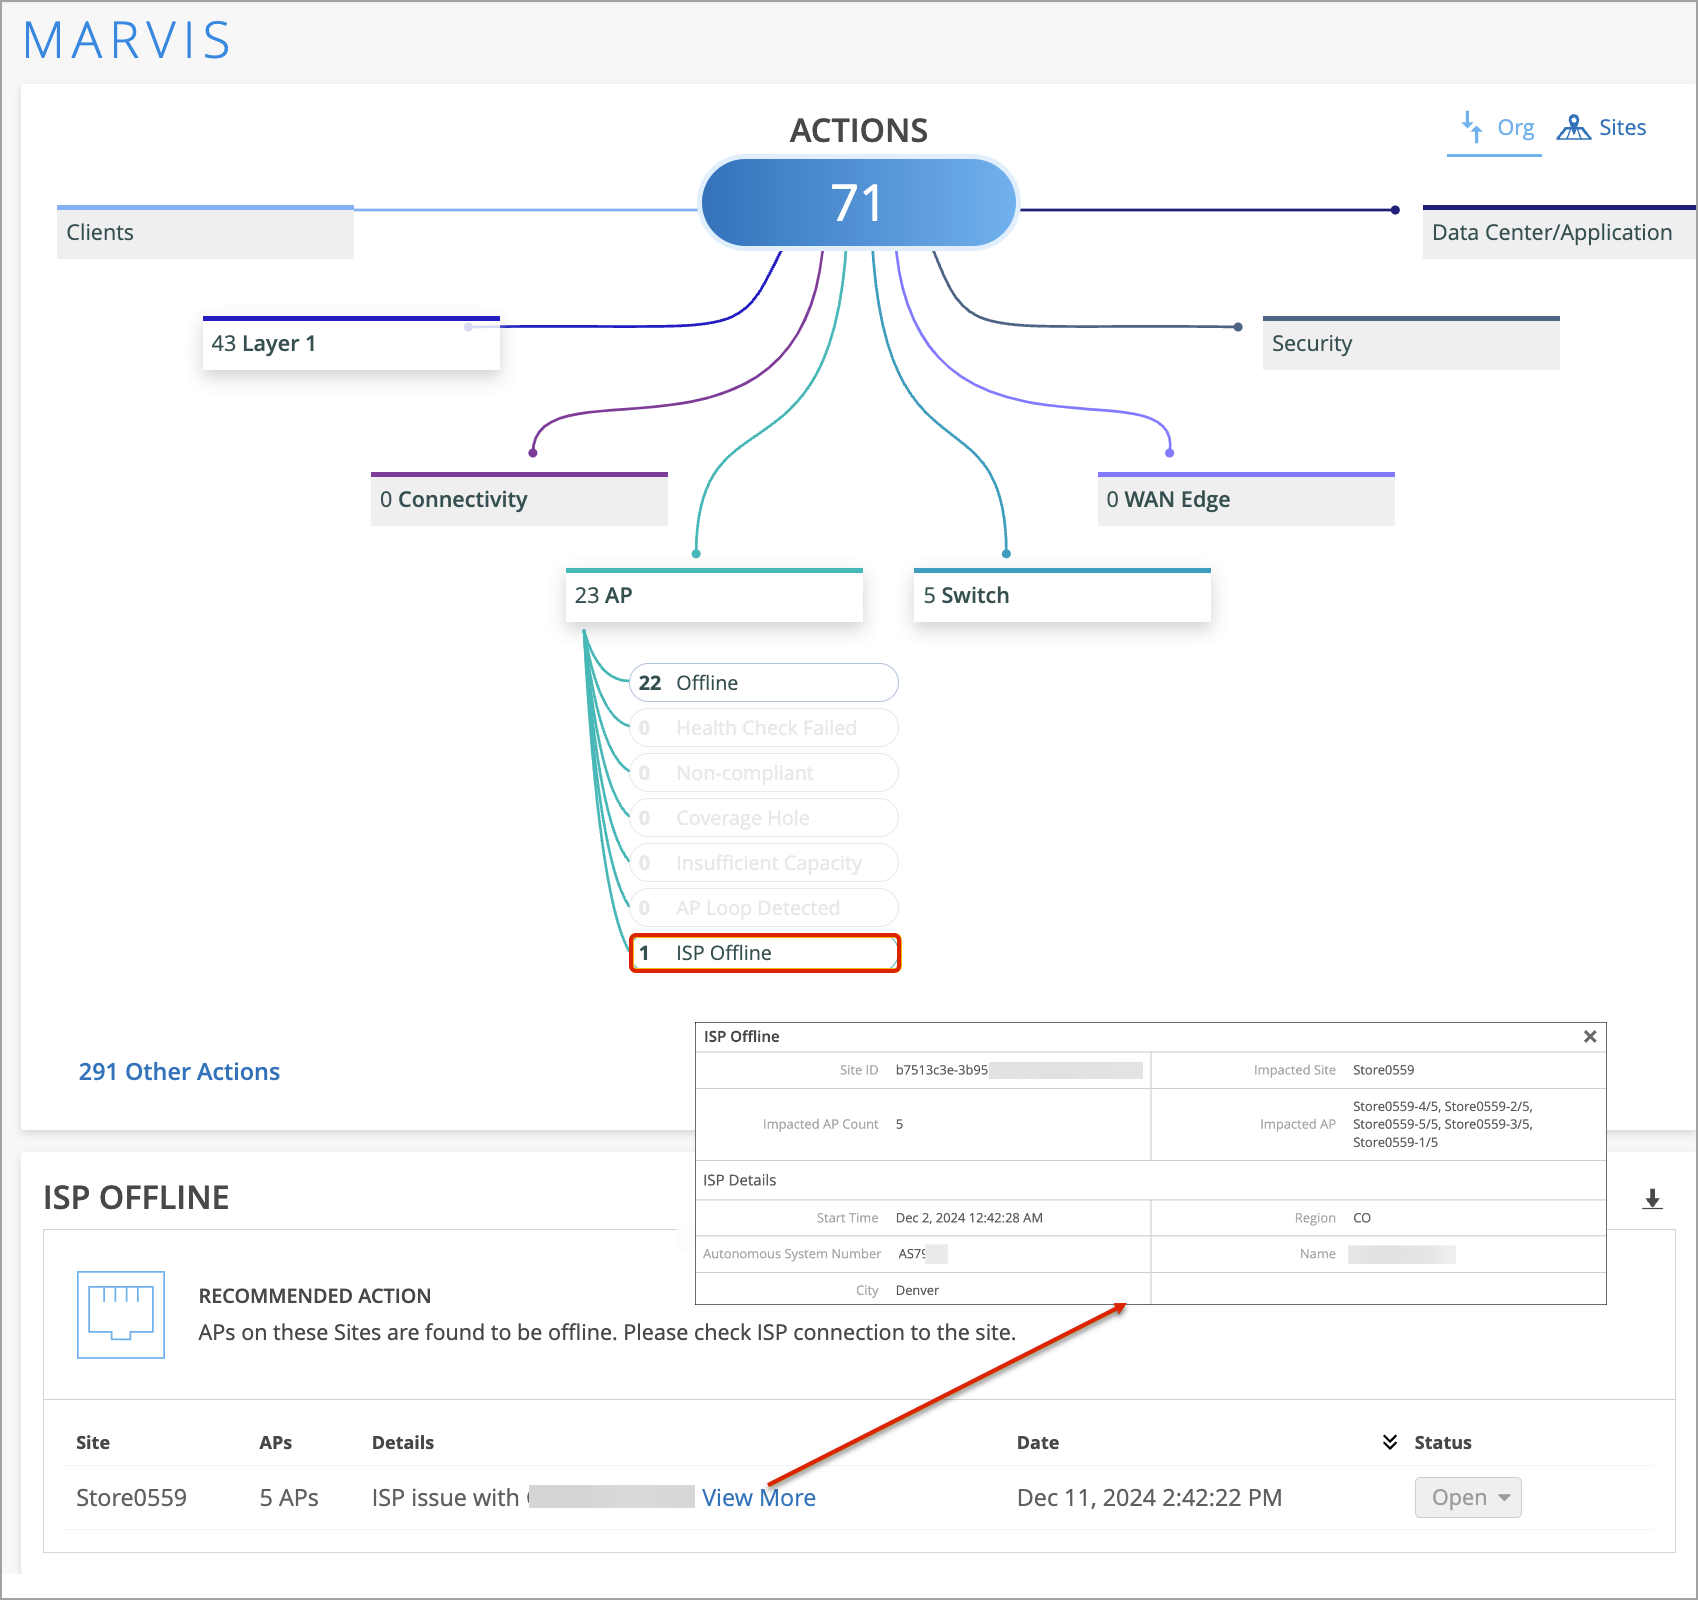Click the Store0559 site cell
1698x1600 pixels.
[132, 1498]
